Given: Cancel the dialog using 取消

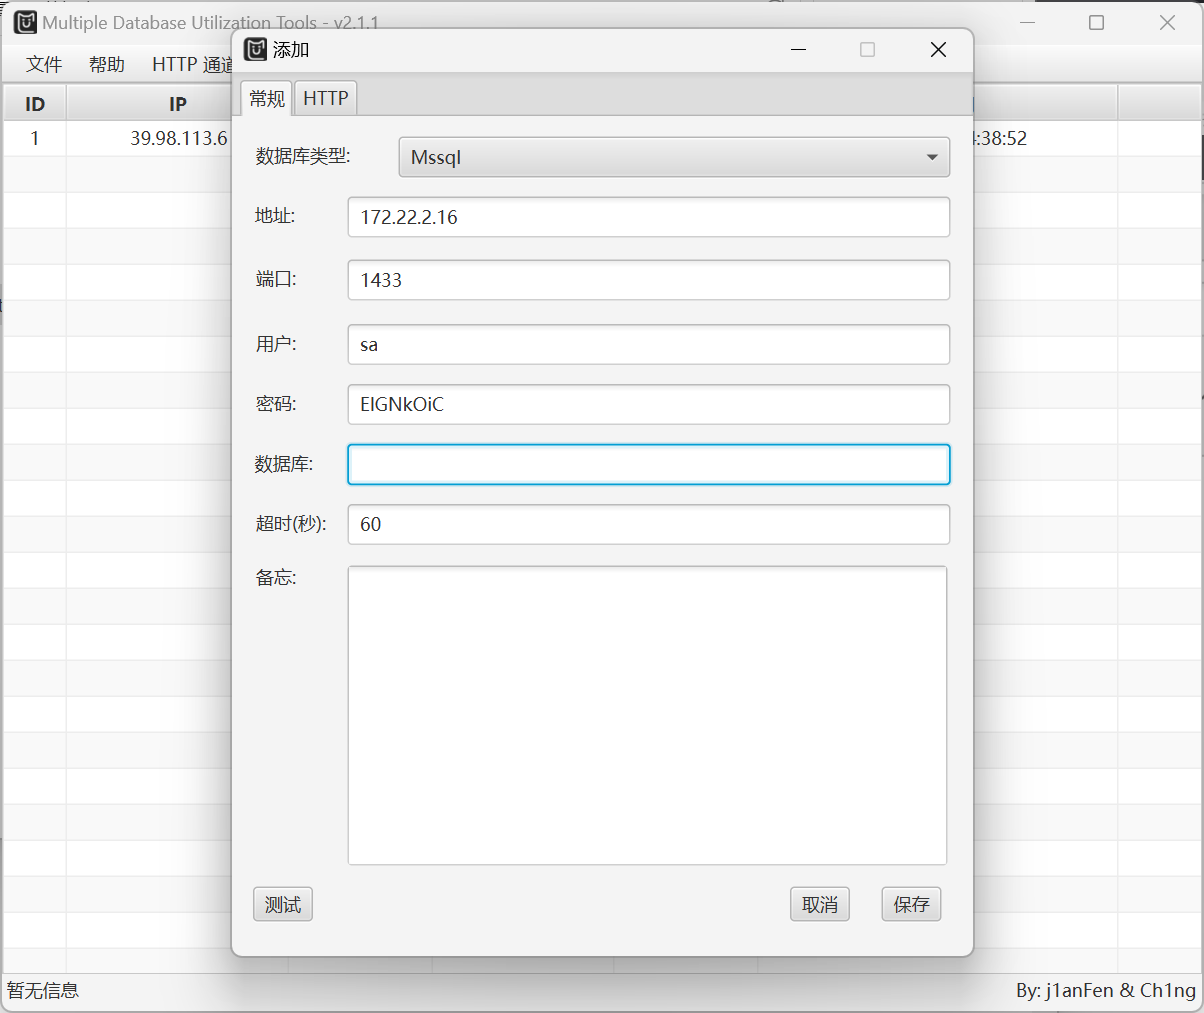Looking at the screenshot, I should click(x=819, y=904).
